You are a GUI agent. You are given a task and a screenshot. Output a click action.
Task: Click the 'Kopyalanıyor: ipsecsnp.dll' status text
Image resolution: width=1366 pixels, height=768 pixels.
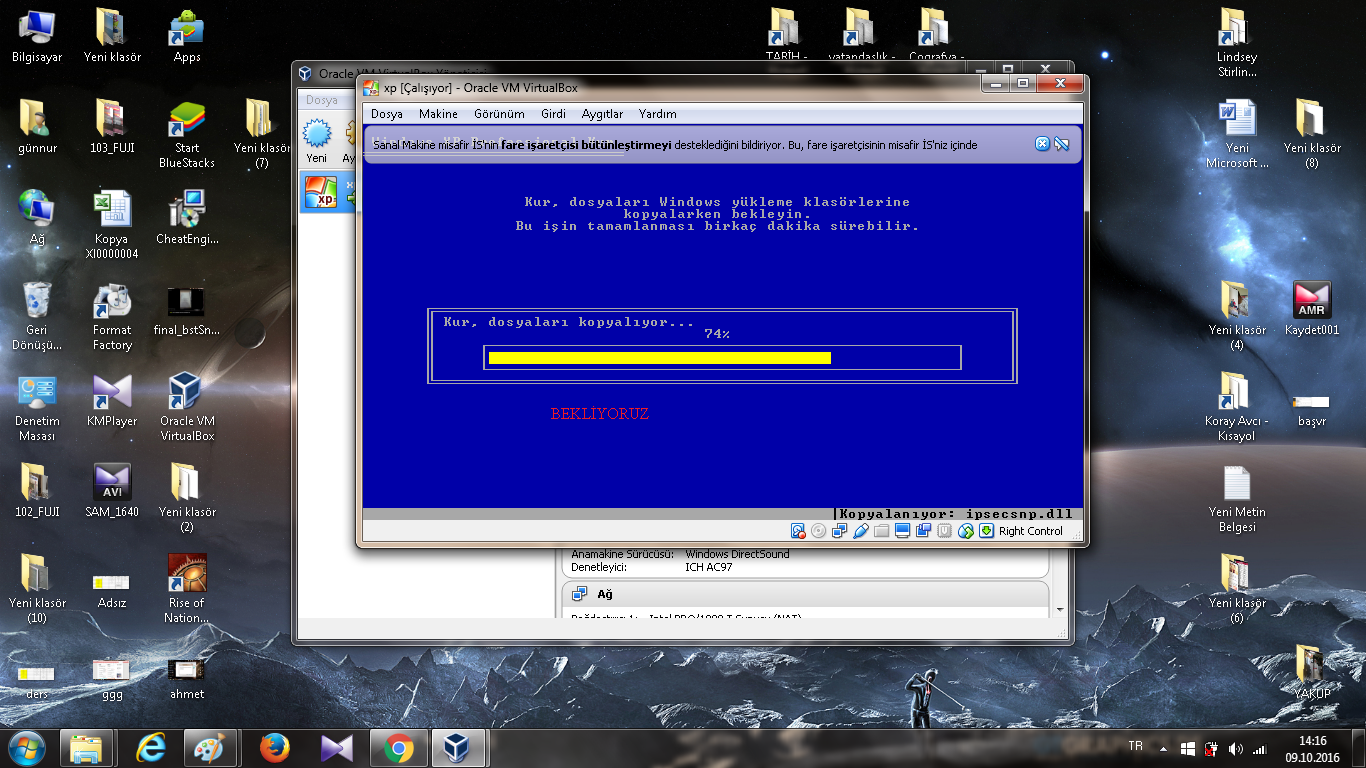click(x=956, y=514)
